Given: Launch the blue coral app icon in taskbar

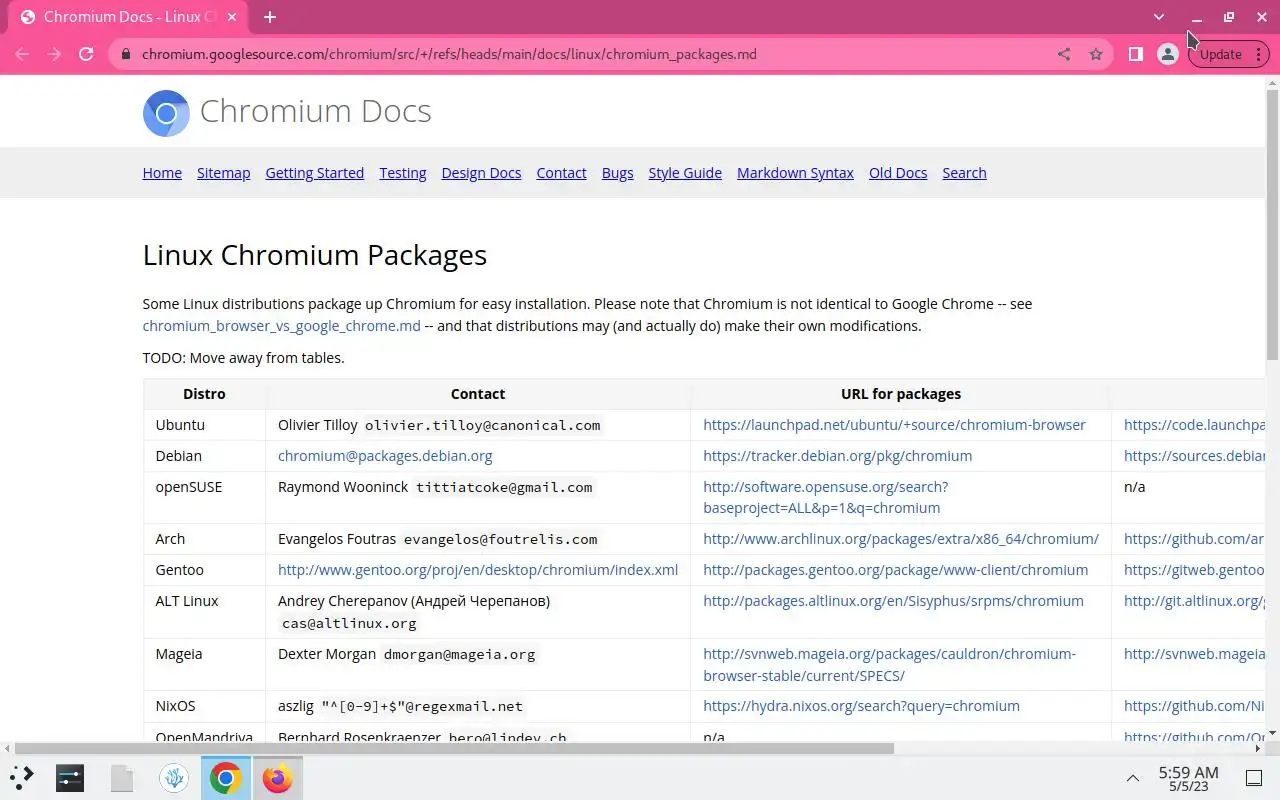Looking at the screenshot, I should [x=174, y=777].
